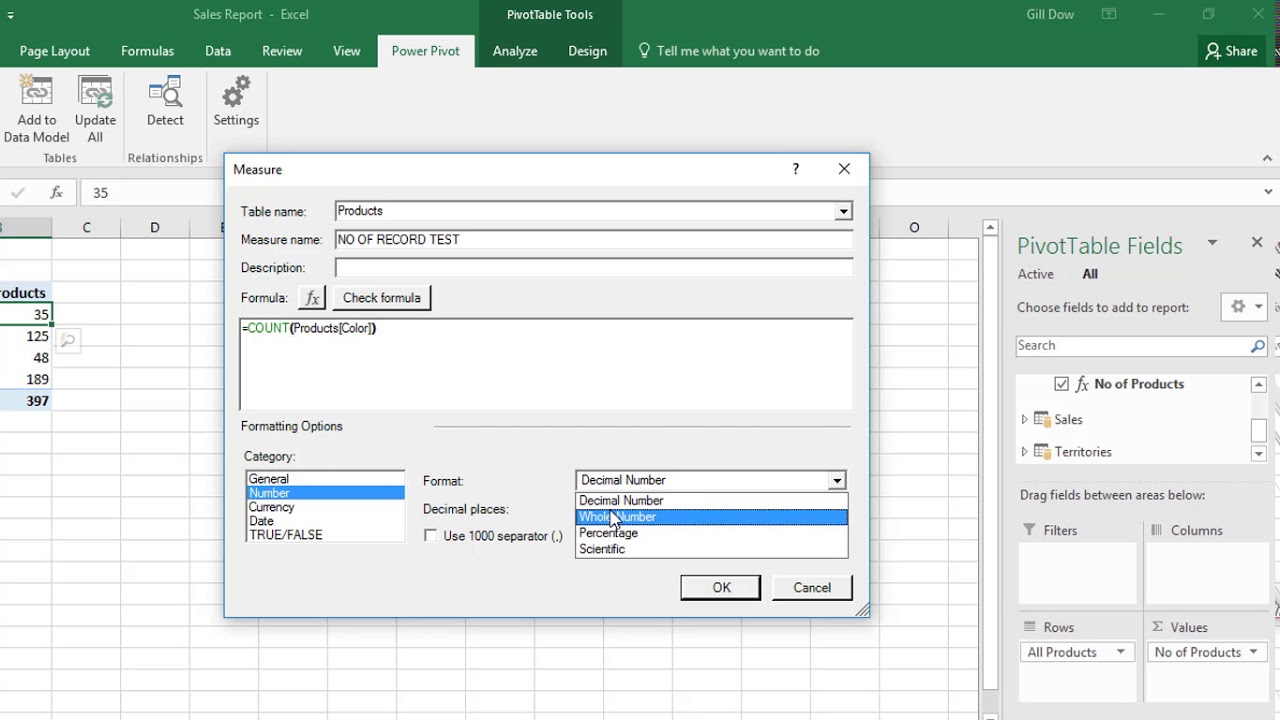Select Percentage in the Format list

(608, 533)
